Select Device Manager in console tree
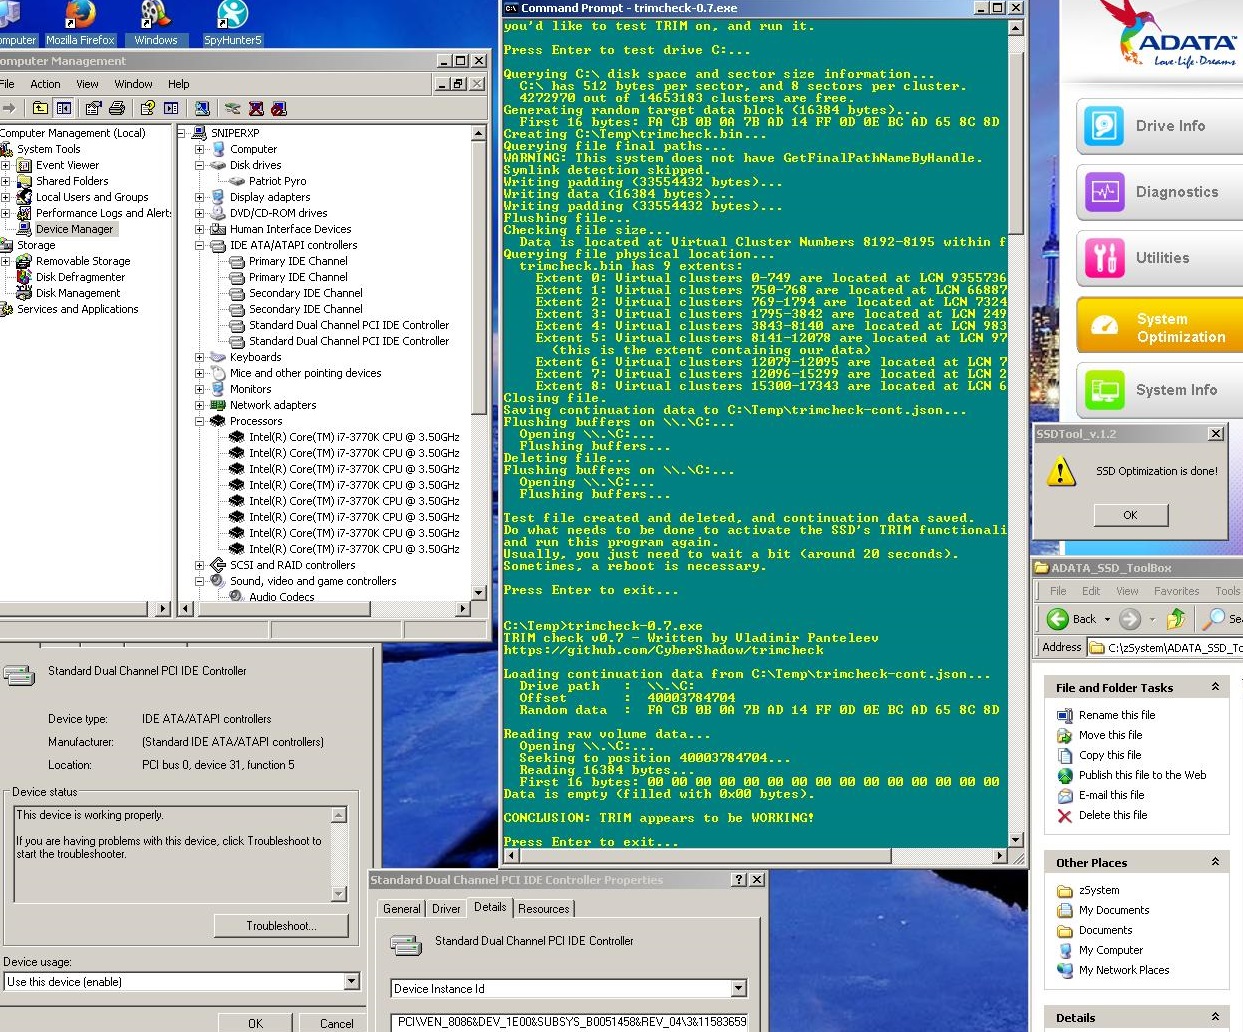Viewport: 1243px width, 1032px height. pos(74,229)
